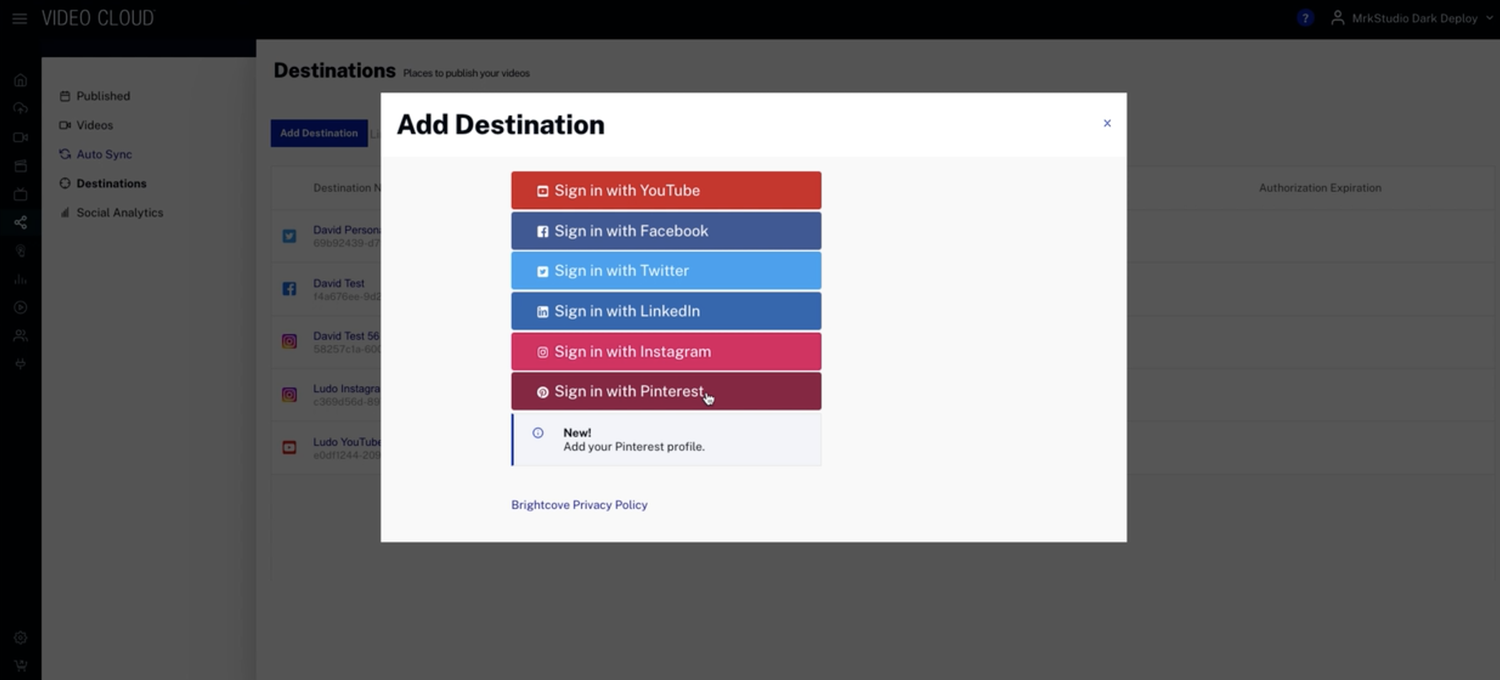The image size is (1500, 680).
Task: Open the Brightcove Privacy Policy link
Action: (579, 505)
